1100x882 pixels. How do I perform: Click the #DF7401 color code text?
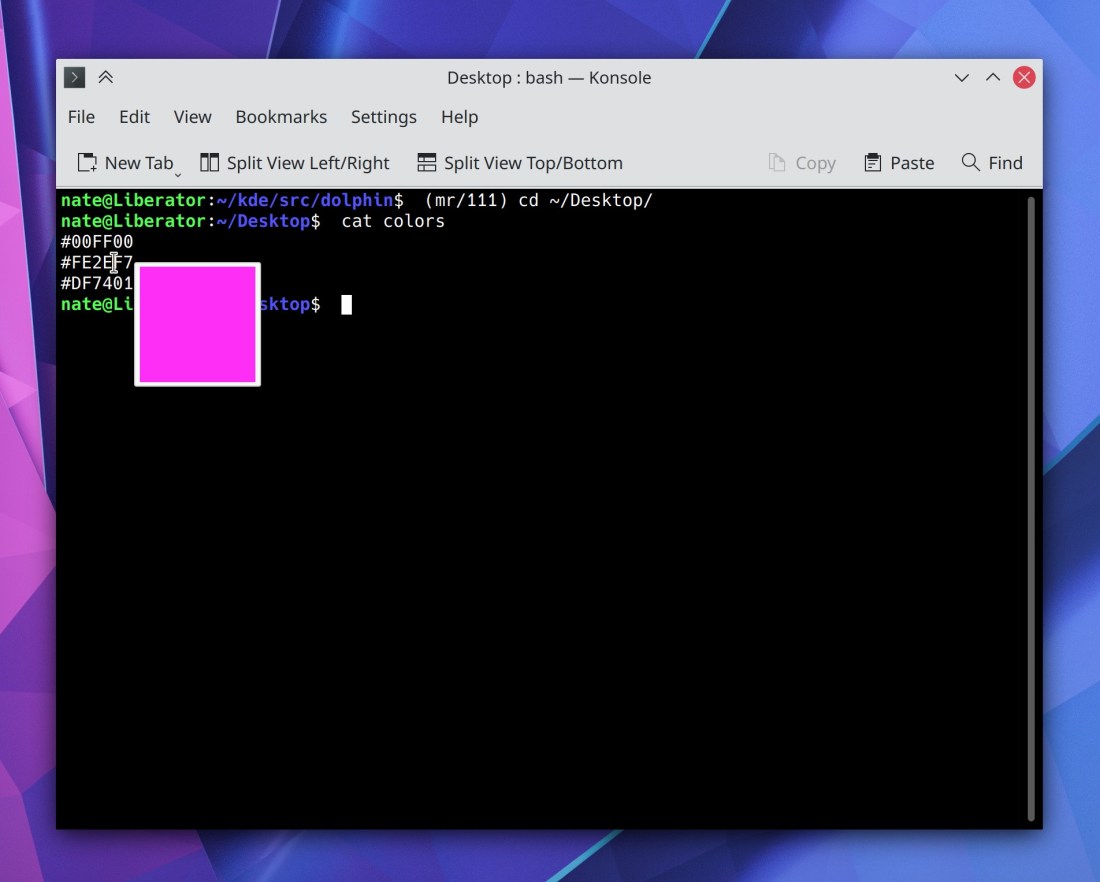click(x=97, y=284)
